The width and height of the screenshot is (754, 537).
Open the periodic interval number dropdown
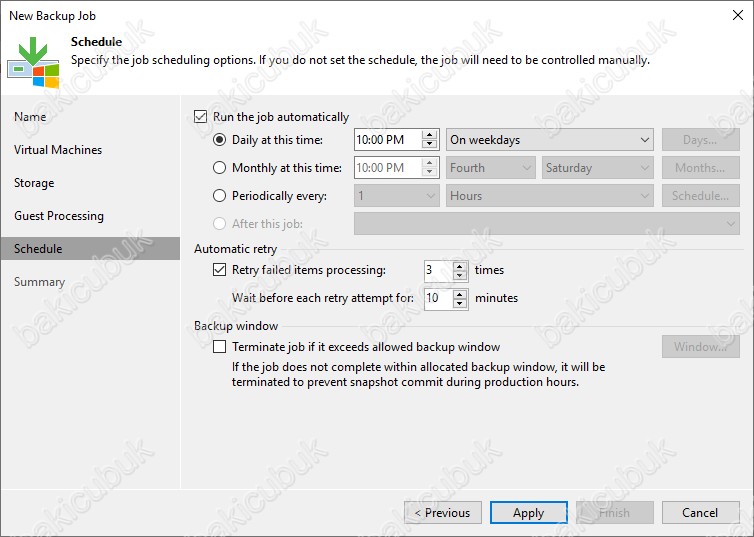pyautogui.click(x=397, y=196)
